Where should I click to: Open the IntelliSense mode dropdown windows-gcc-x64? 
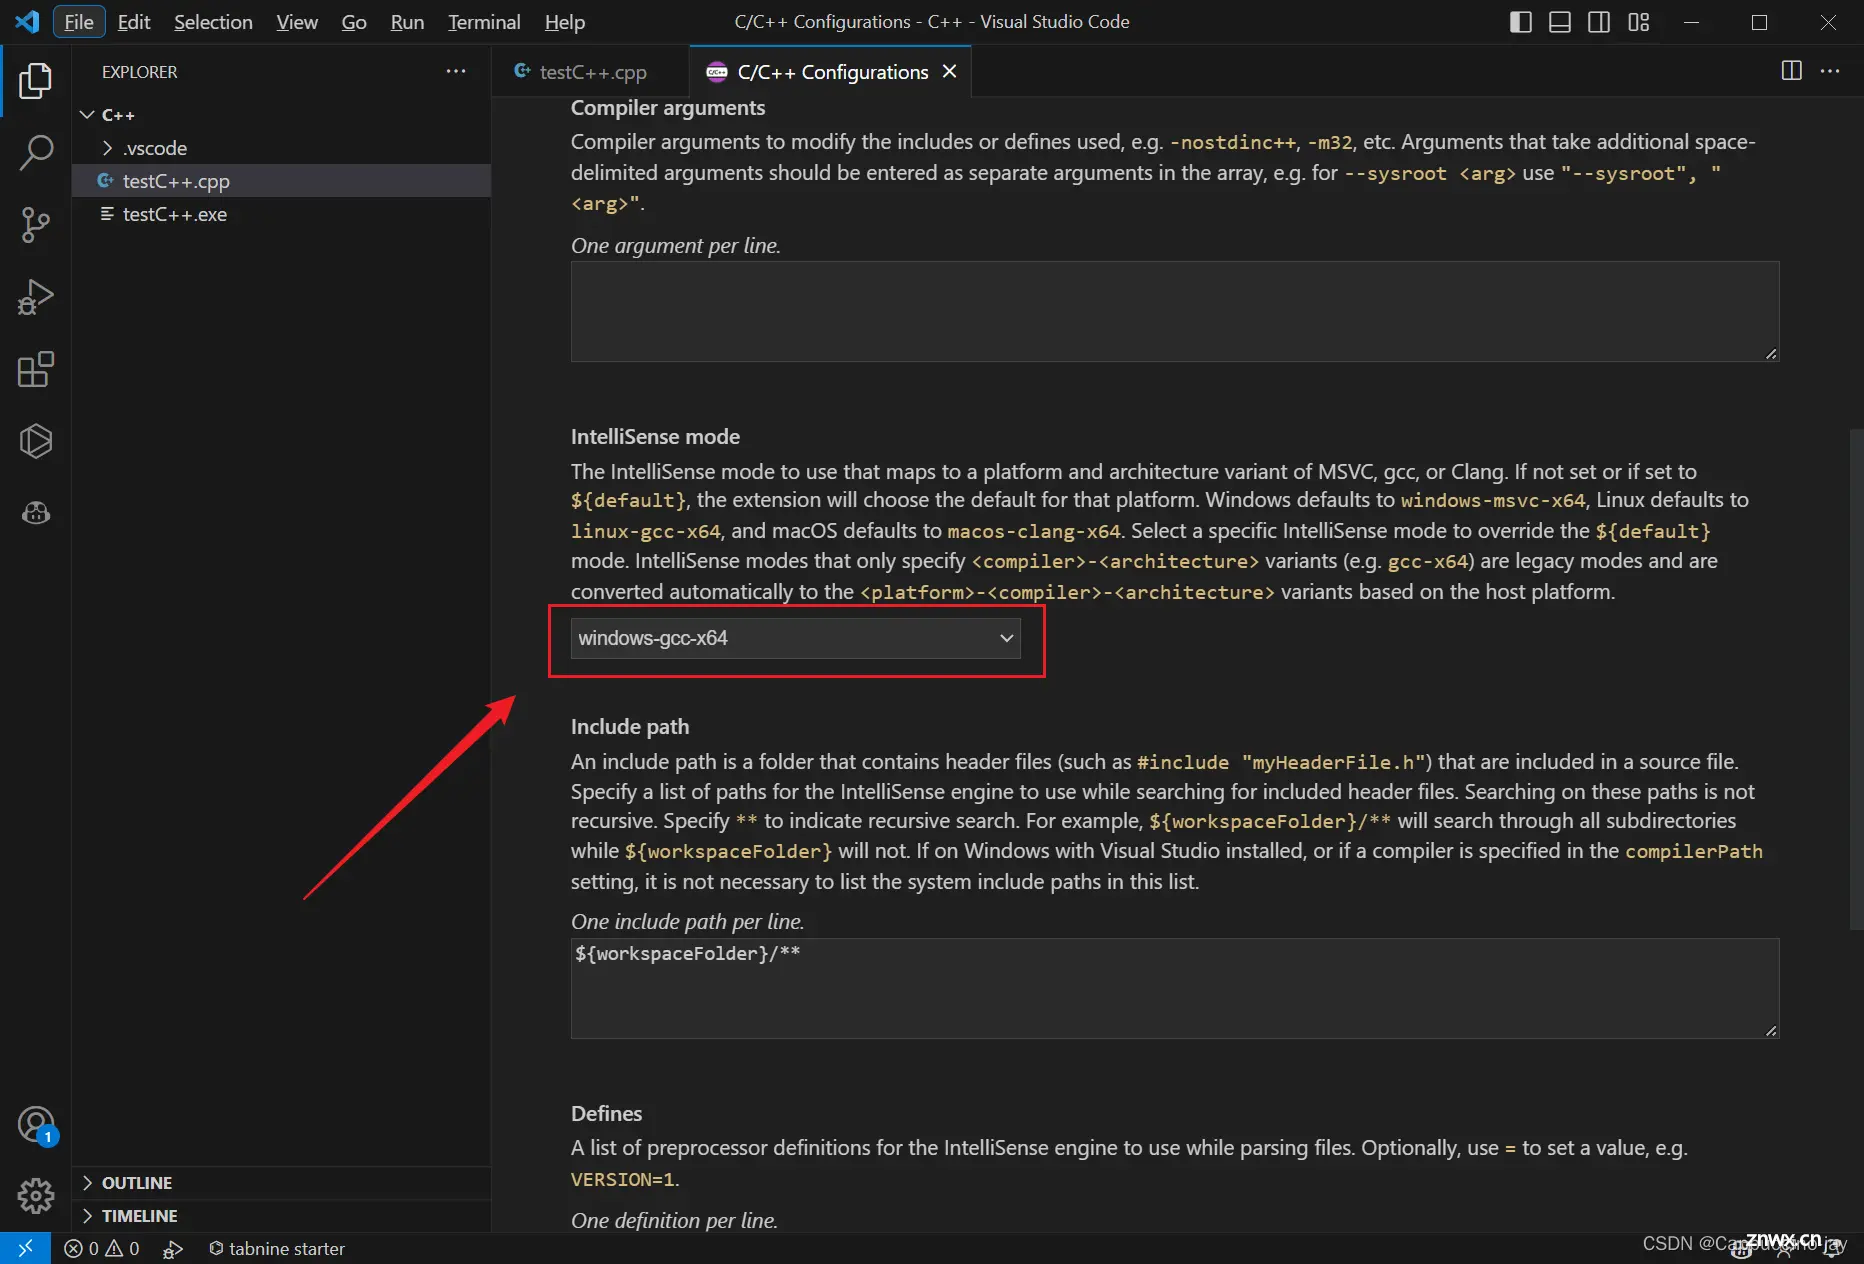point(795,638)
